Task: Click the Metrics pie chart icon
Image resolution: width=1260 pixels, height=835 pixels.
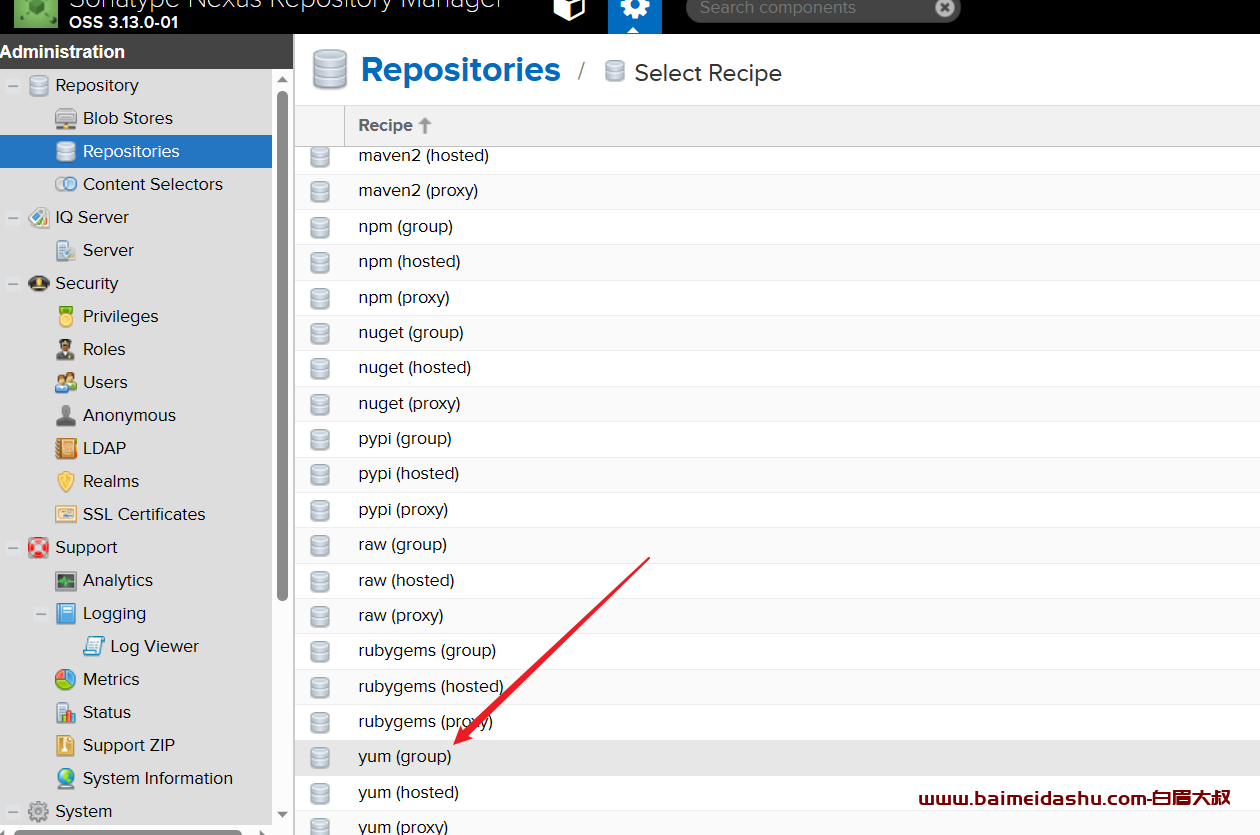Action: coord(66,679)
